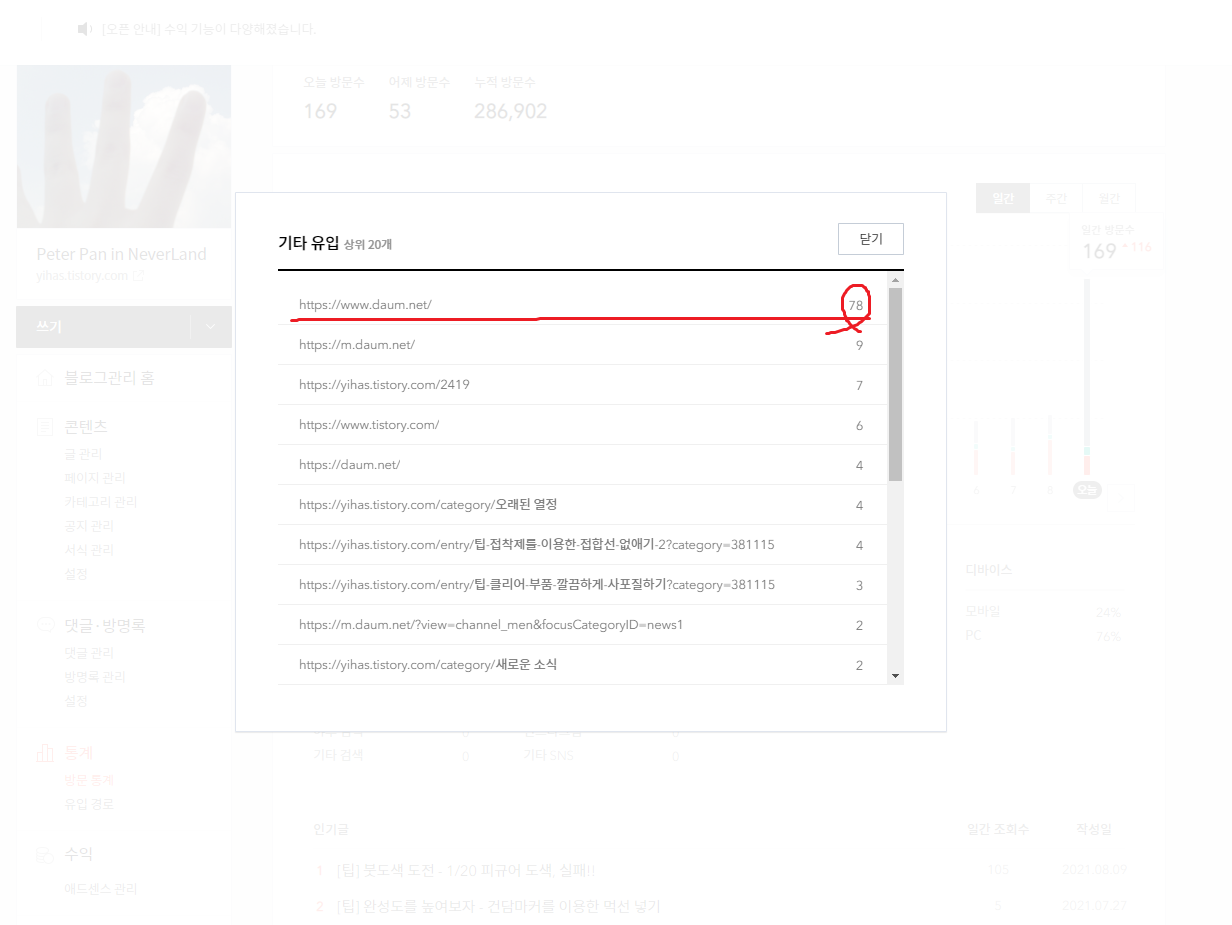Open 서식 관리 in sidebar
Image resolution: width=1232 pixels, height=925 pixels.
click(x=89, y=550)
